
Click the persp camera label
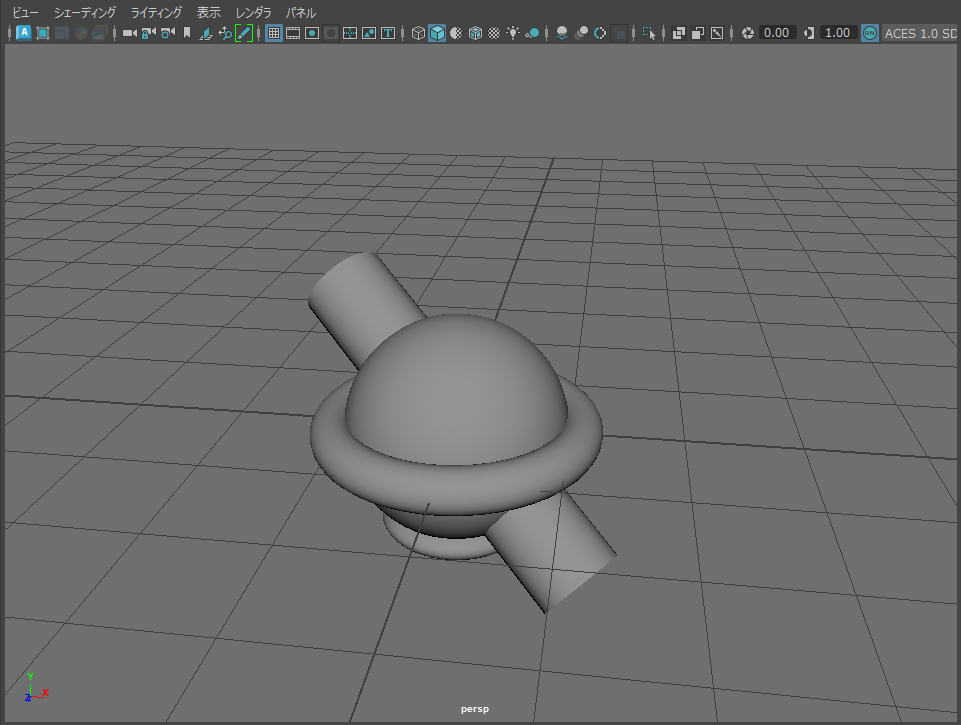click(x=475, y=709)
